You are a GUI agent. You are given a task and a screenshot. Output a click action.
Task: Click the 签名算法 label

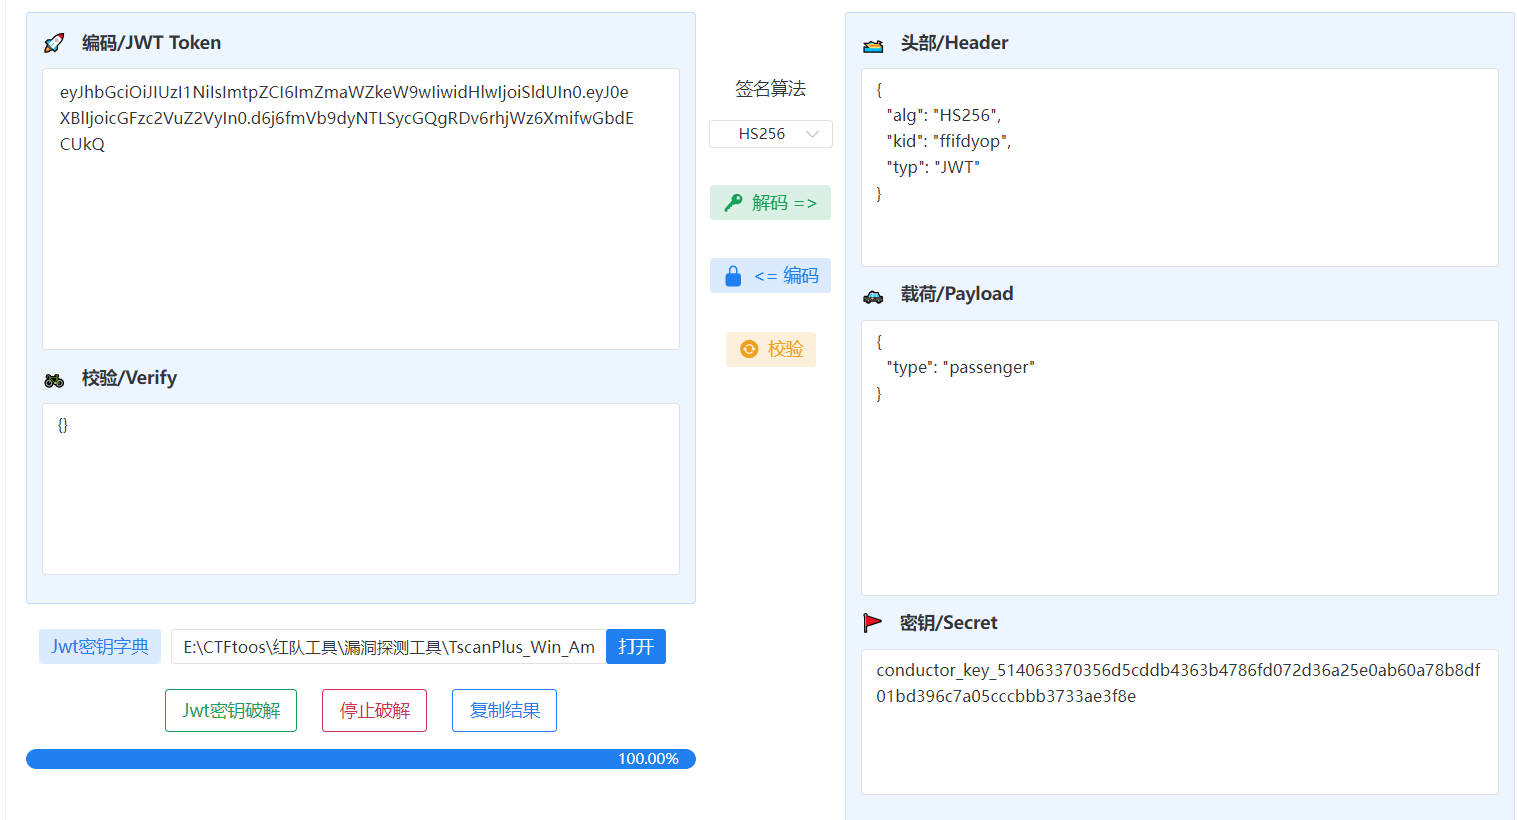(771, 89)
